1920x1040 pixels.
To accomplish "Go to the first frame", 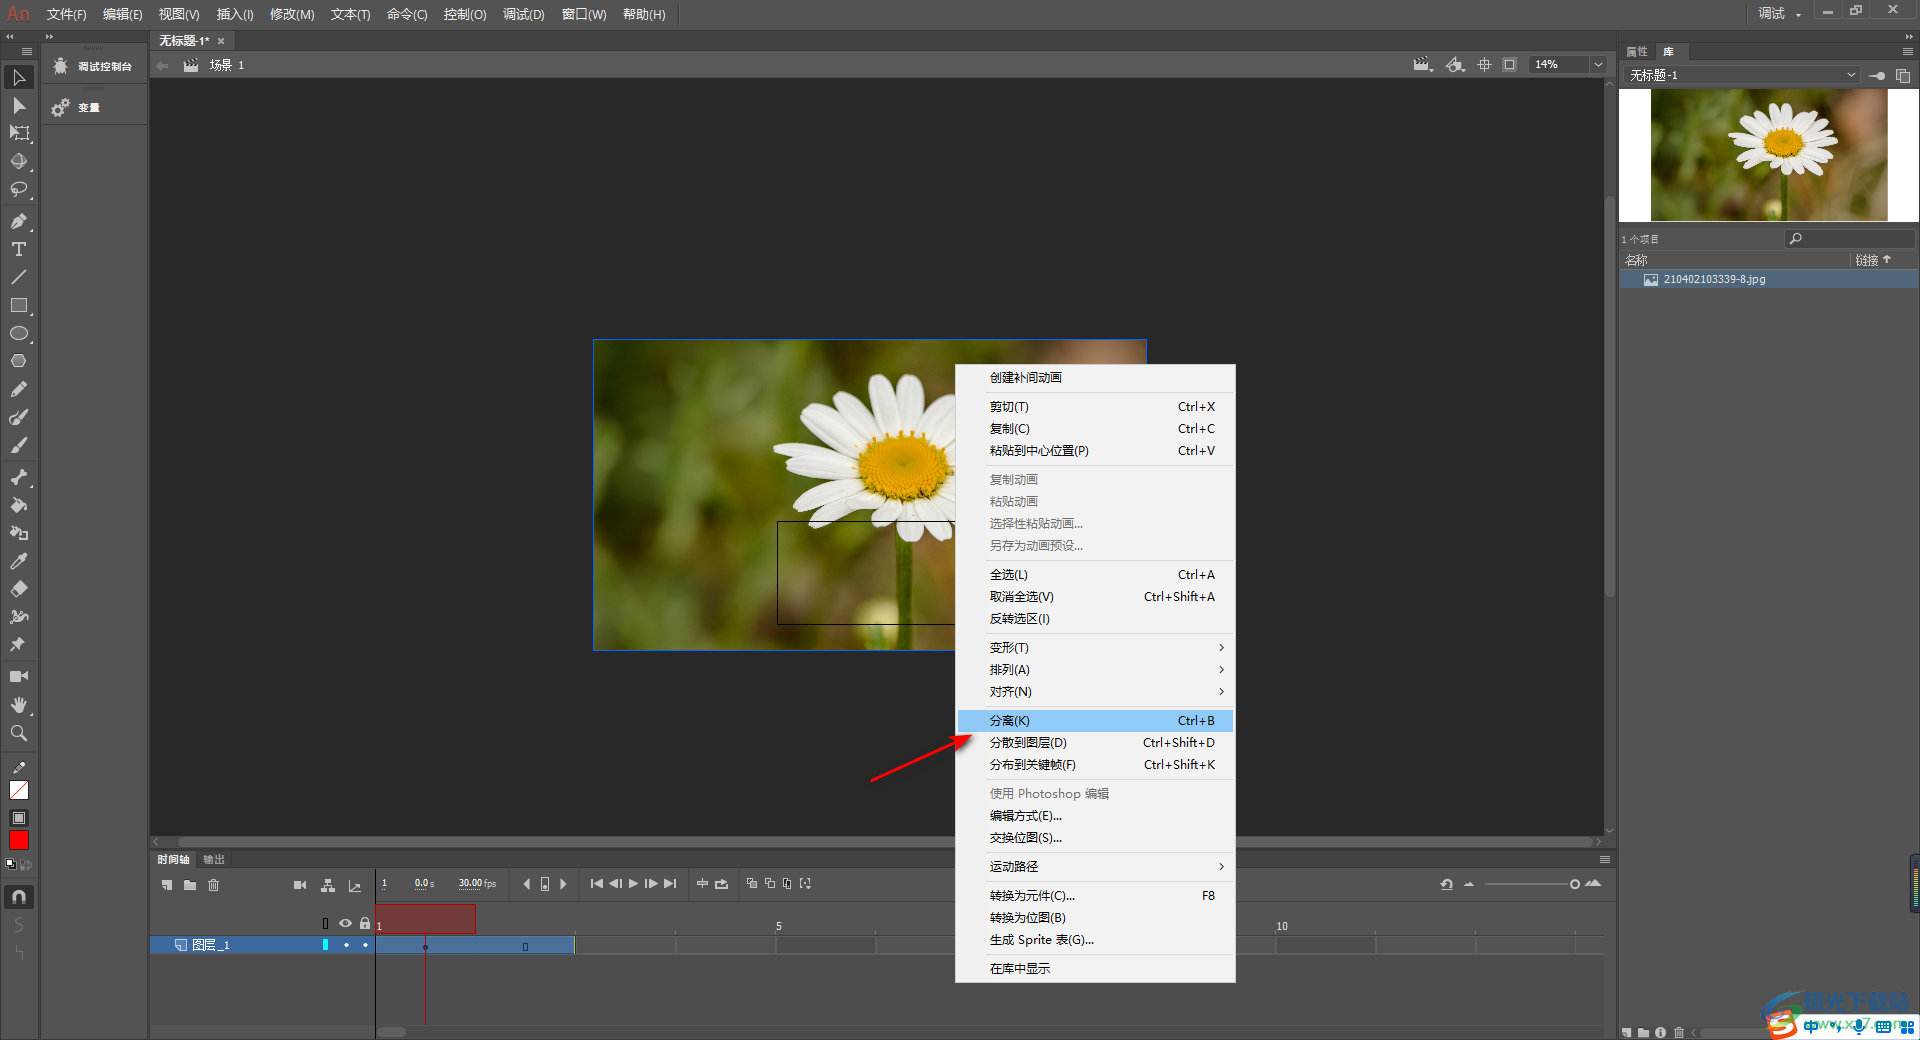I will [597, 884].
